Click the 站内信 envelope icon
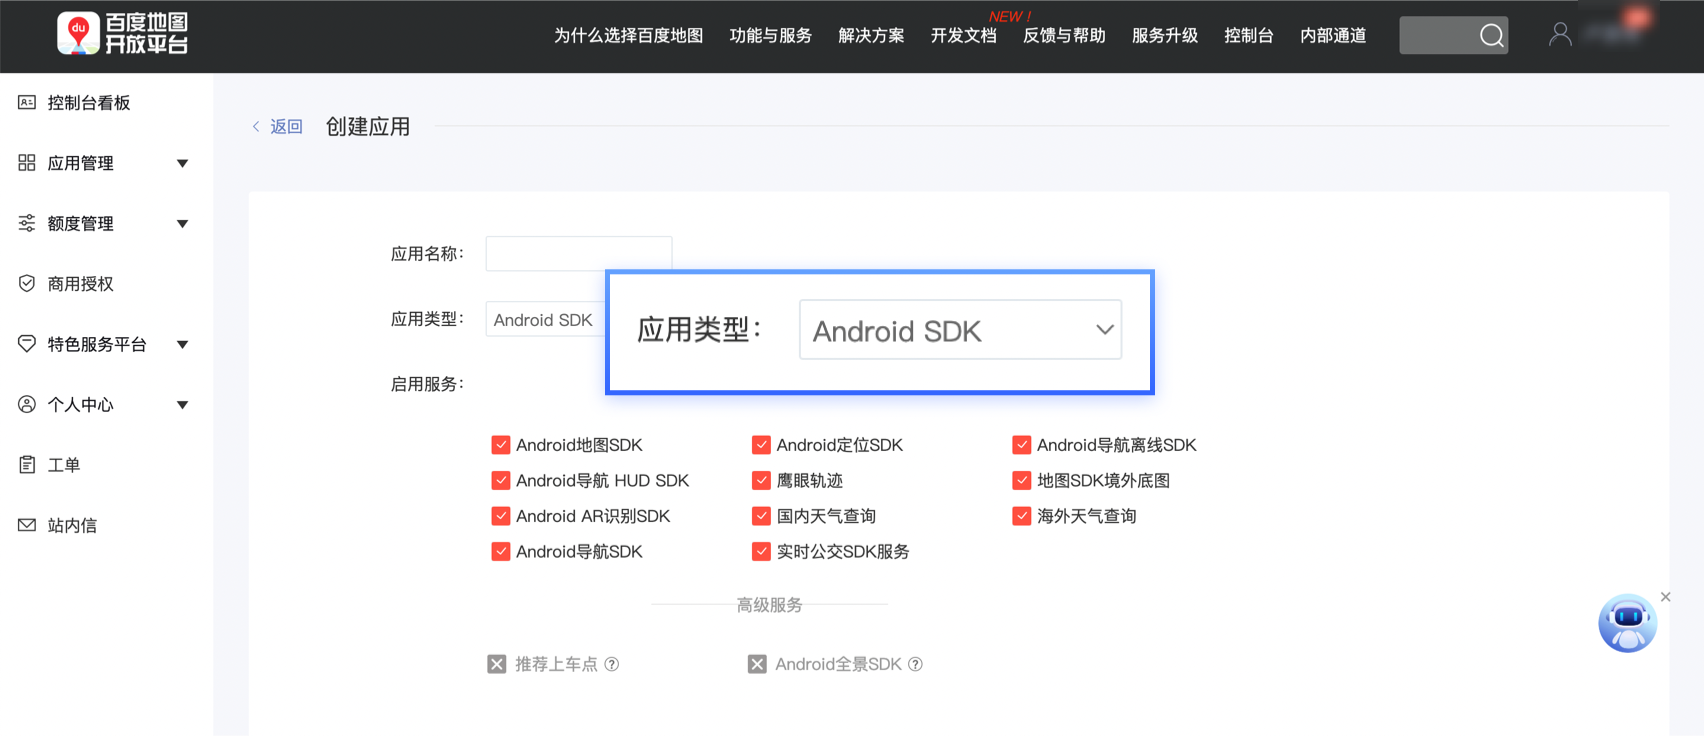 point(27,525)
